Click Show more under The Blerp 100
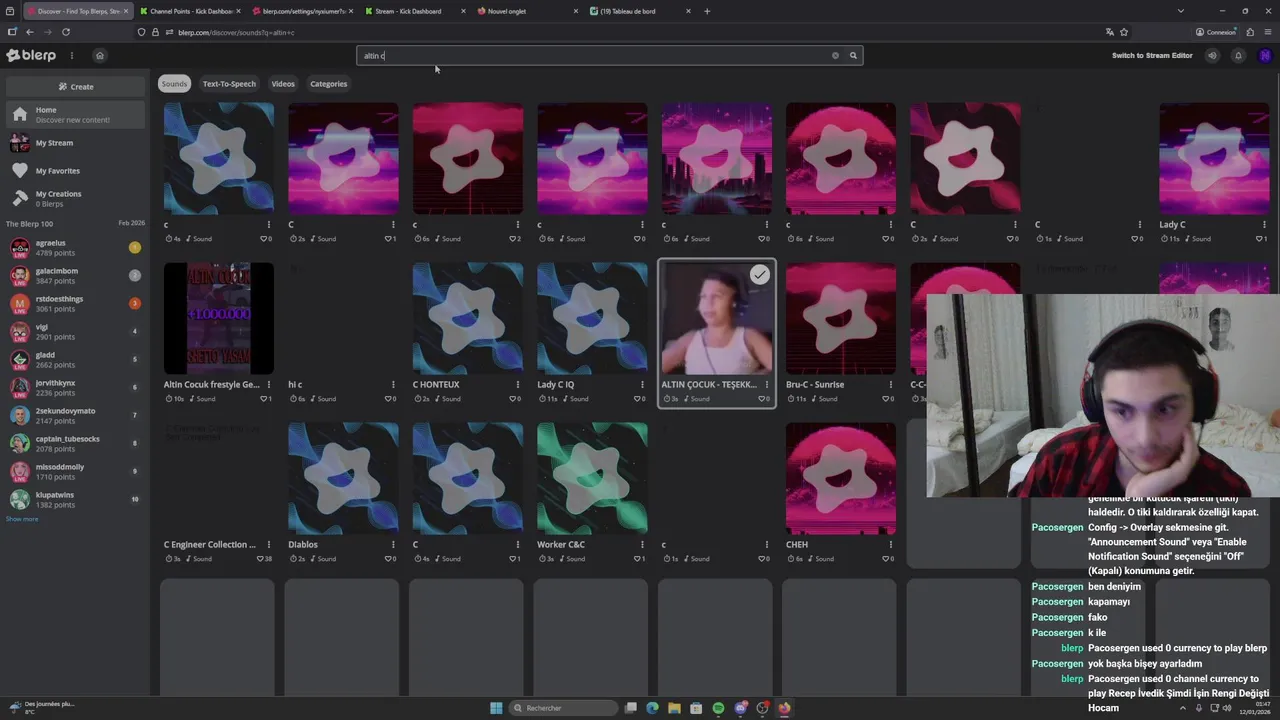This screenshot has height=720, width=1280. tap(22, 519)
